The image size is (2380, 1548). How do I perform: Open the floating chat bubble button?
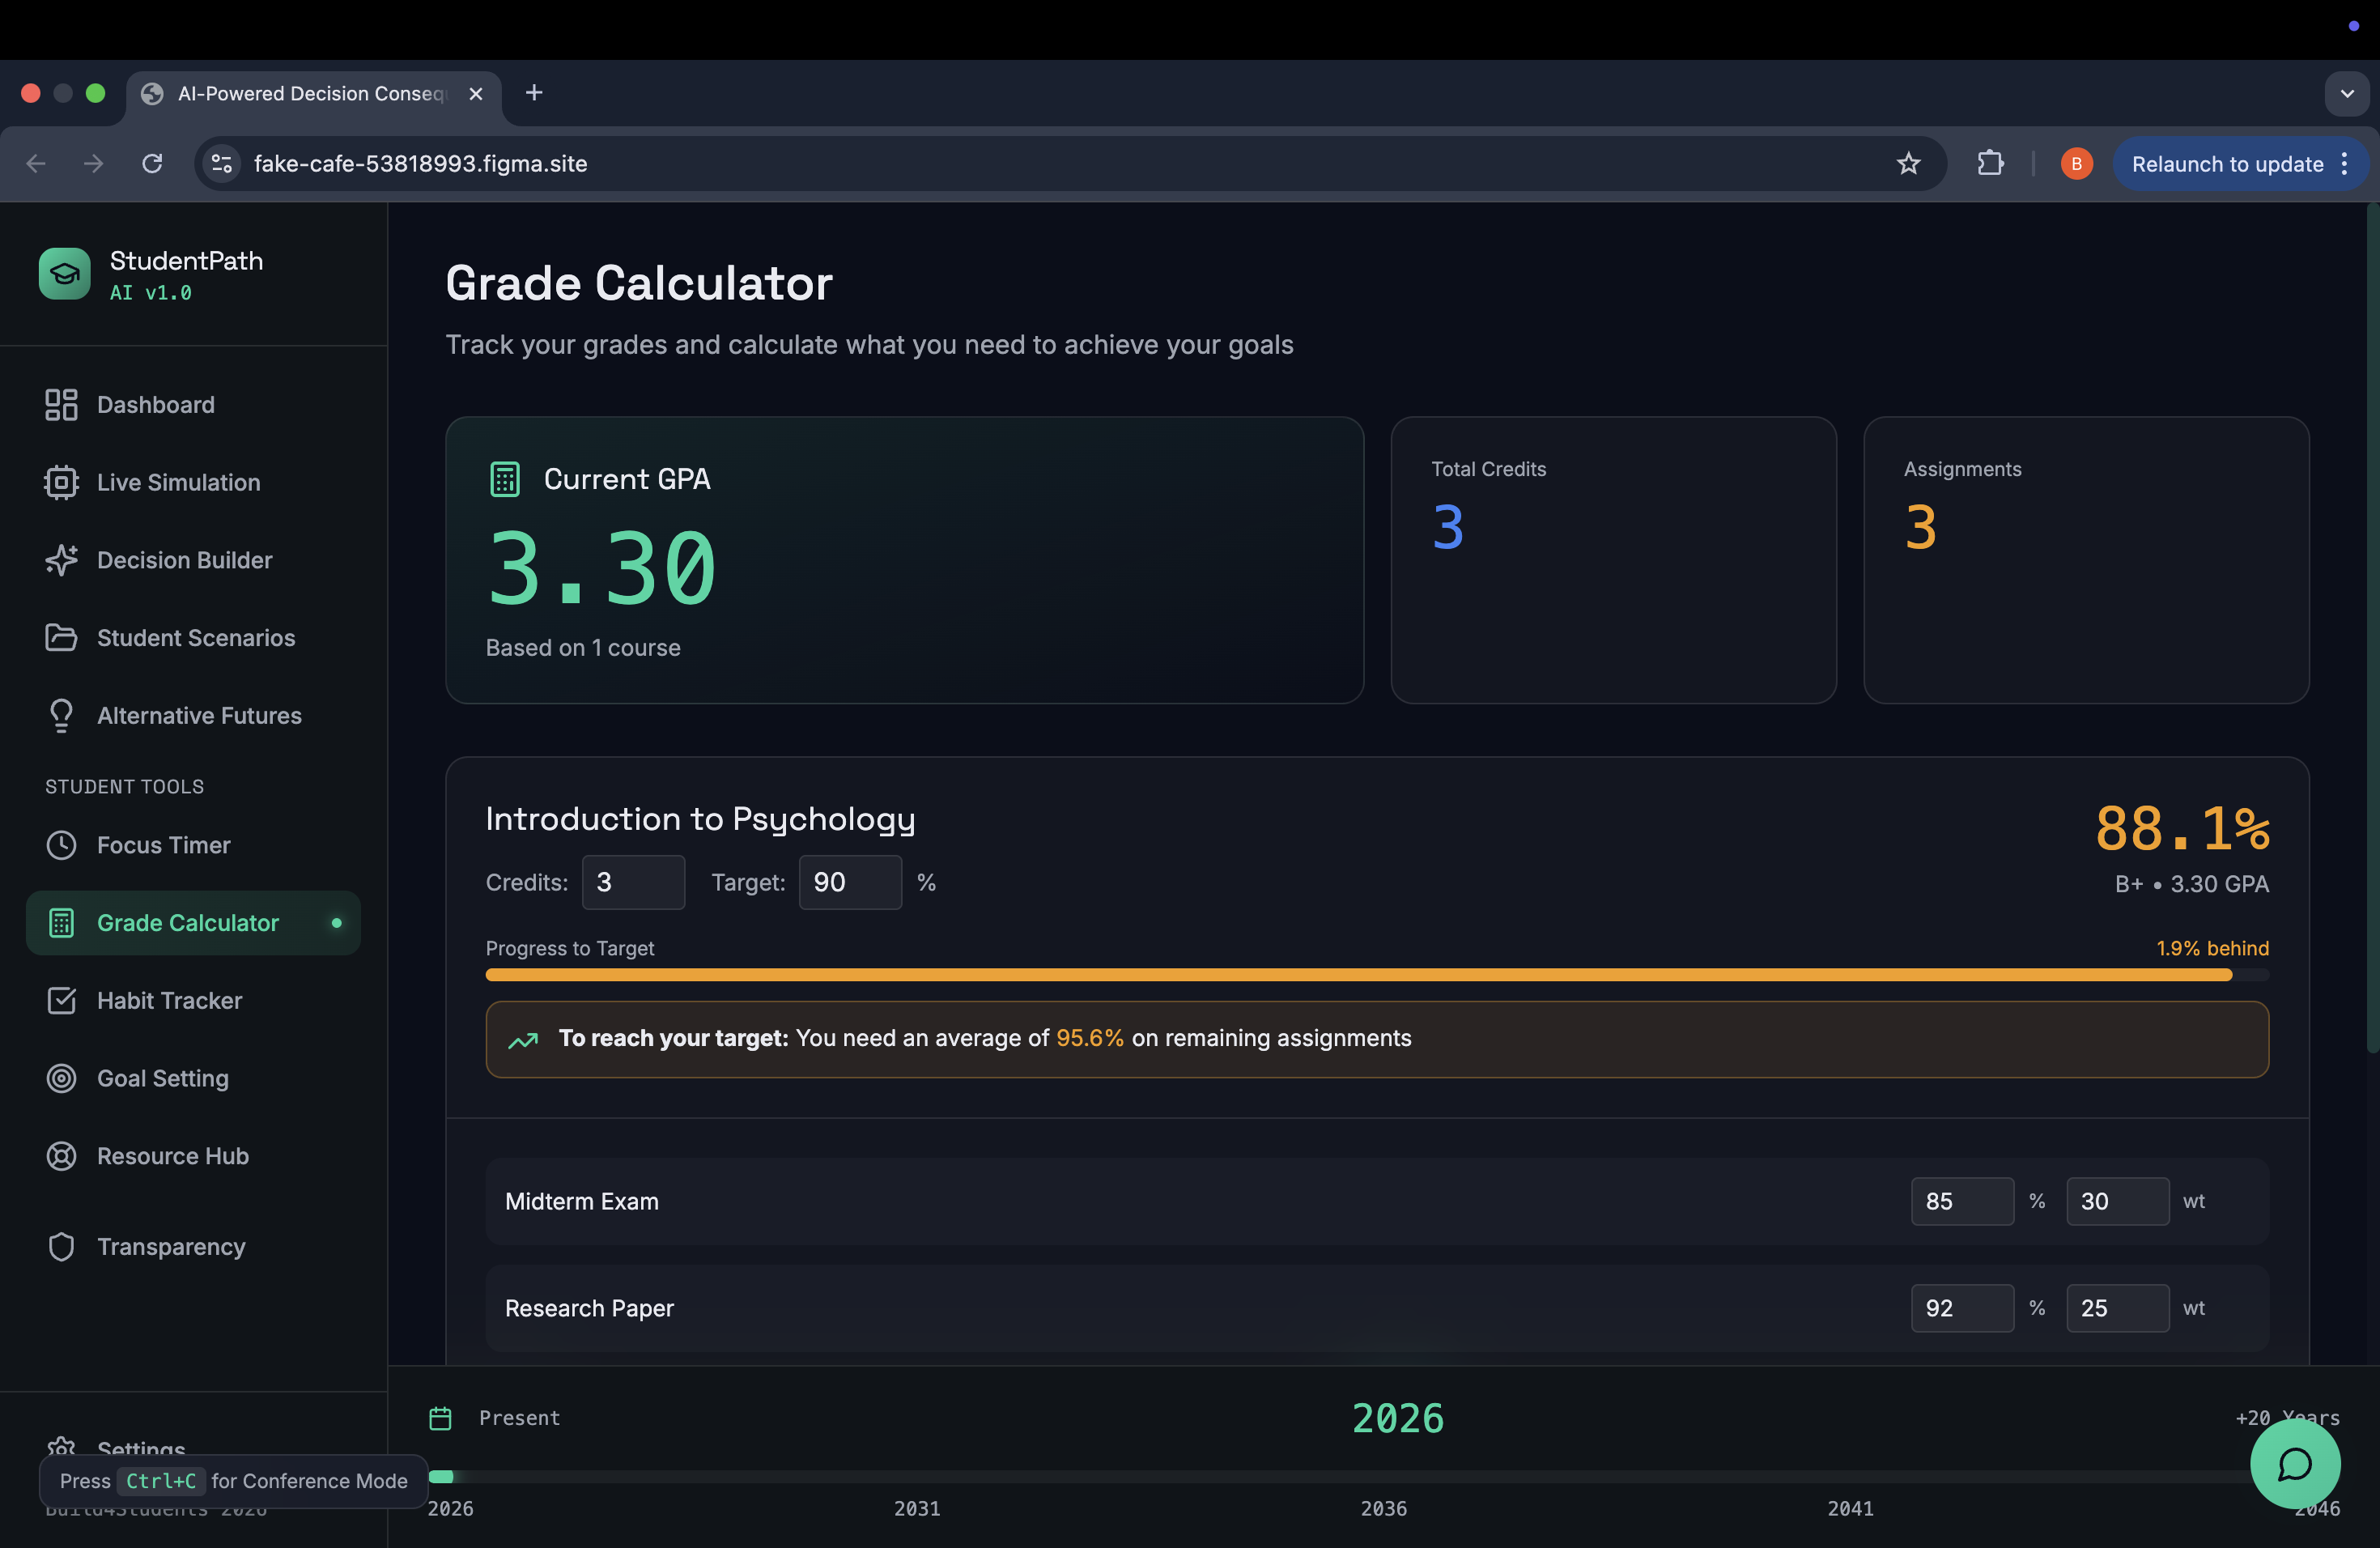(2294, 1464)
